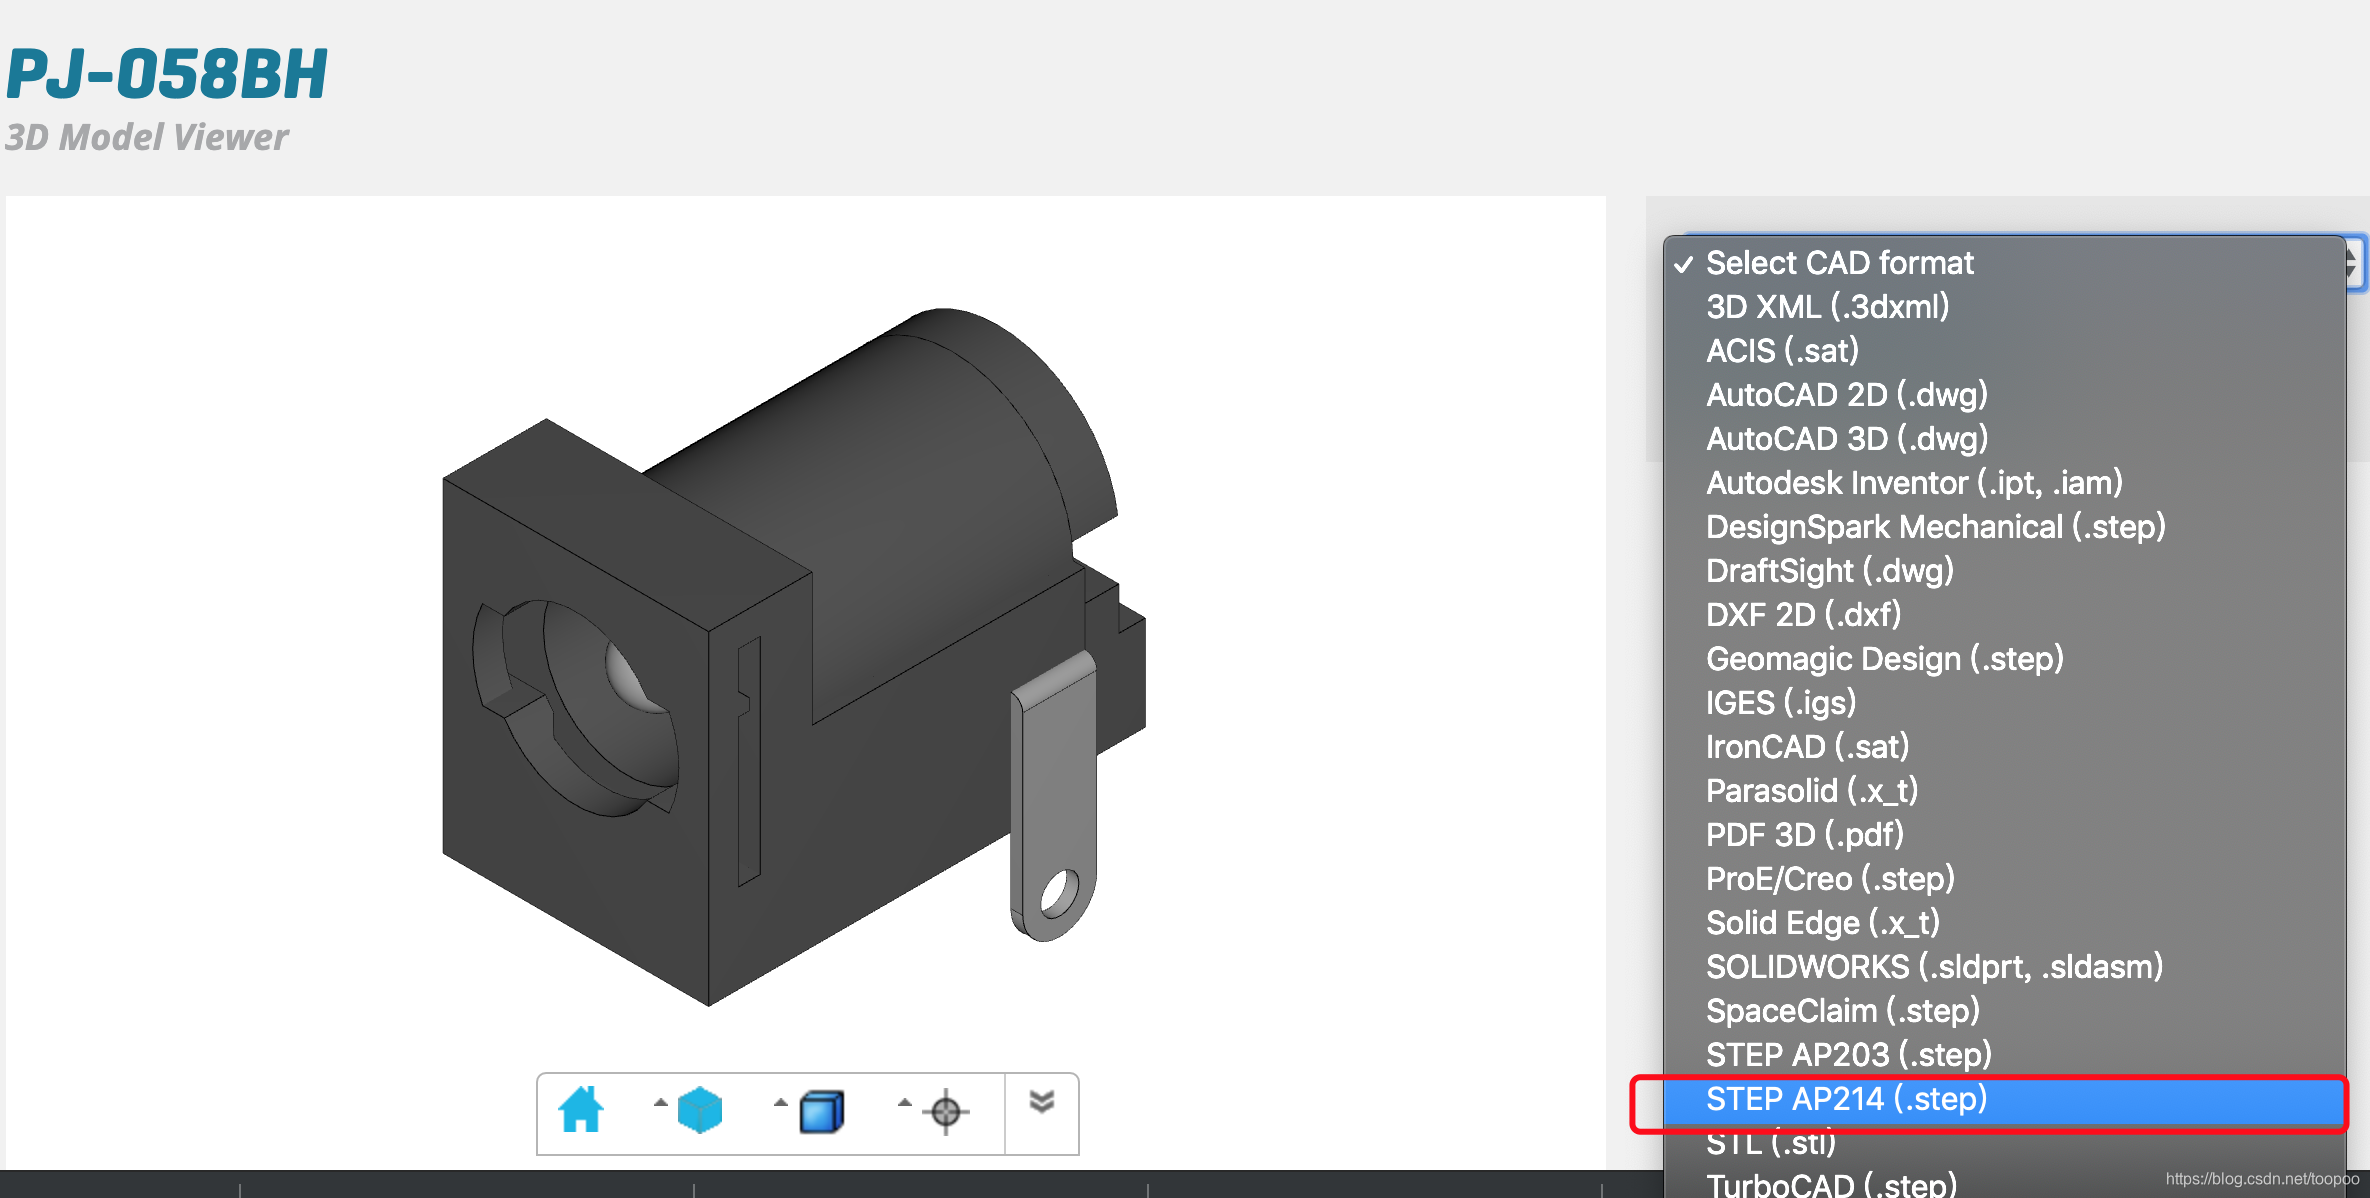
Task: Click the home view icon in viewer toolbar
Action: 581,1110
